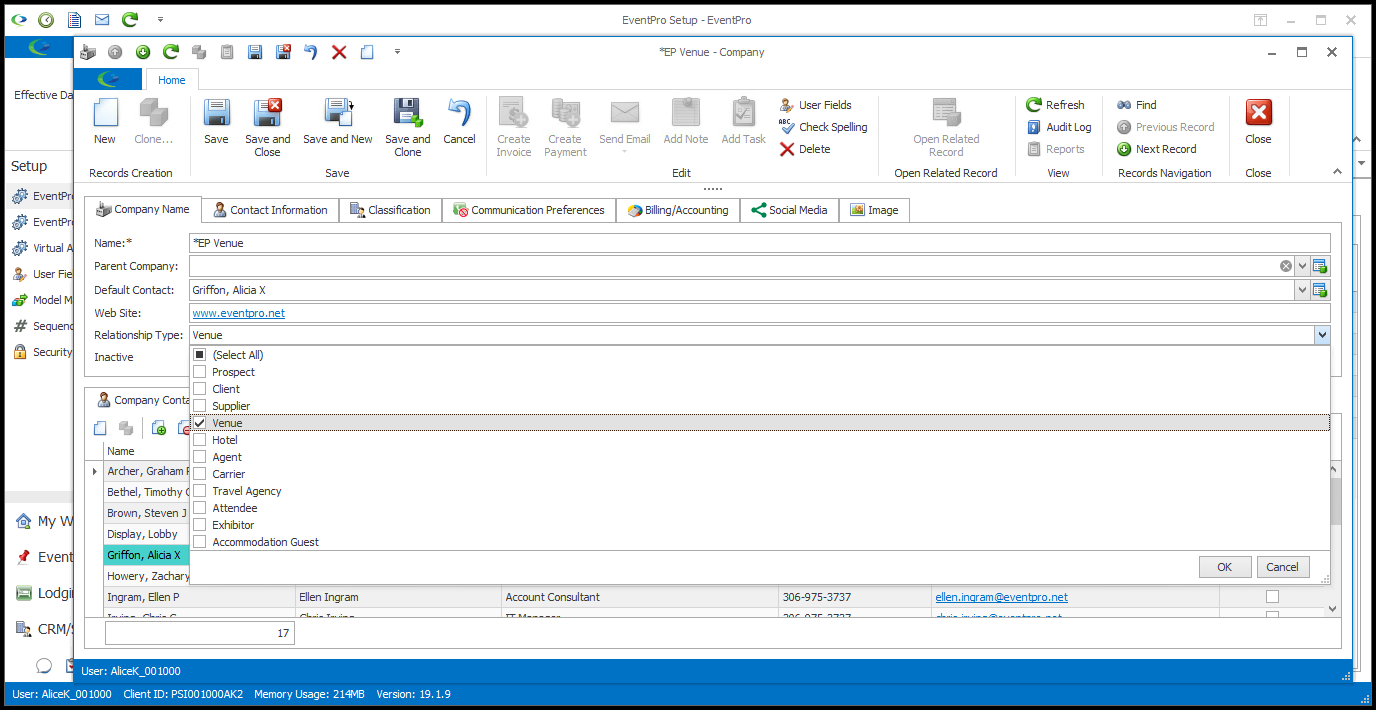Expand the Archer, Graham row indicator
Screen dimensions: 1376x710
coord(95,471)
